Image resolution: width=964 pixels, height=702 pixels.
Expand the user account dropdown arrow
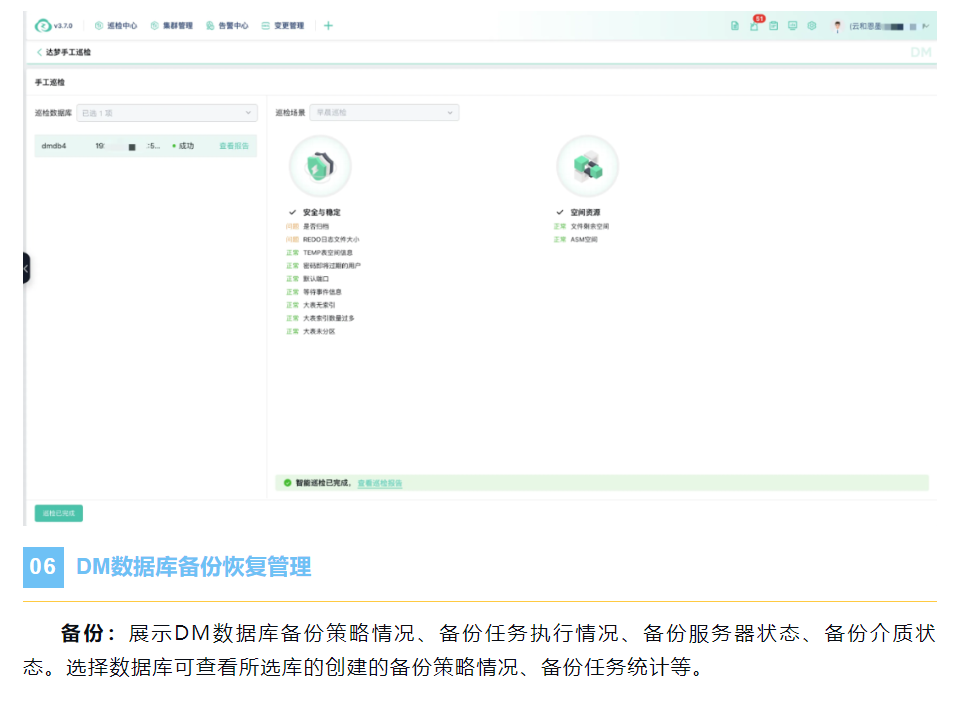click(x=926, y=26)
